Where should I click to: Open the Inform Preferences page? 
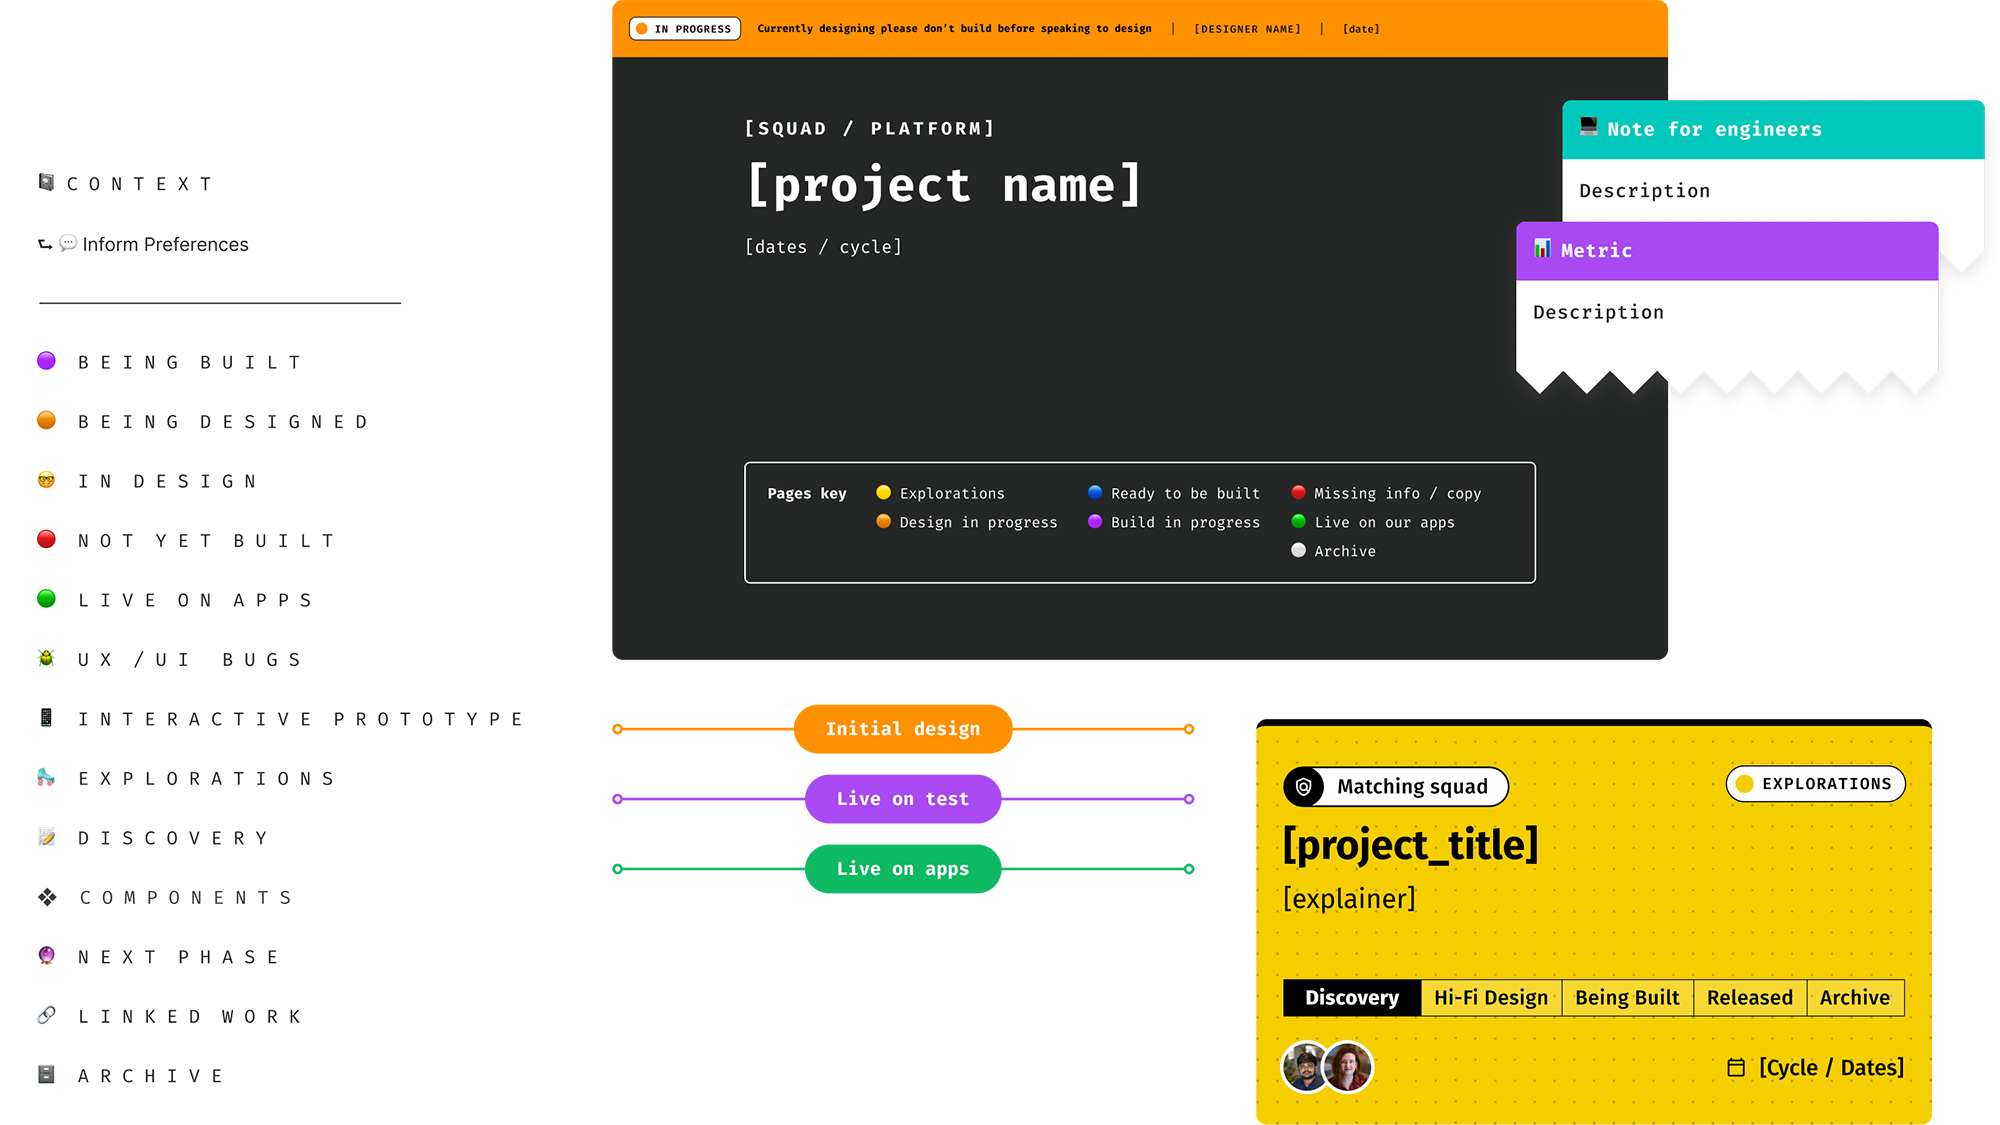click(165, 244)
